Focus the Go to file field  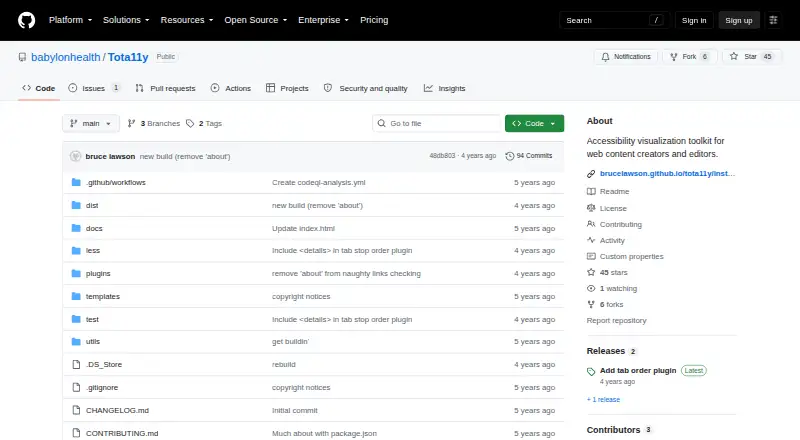click(437, 124)
